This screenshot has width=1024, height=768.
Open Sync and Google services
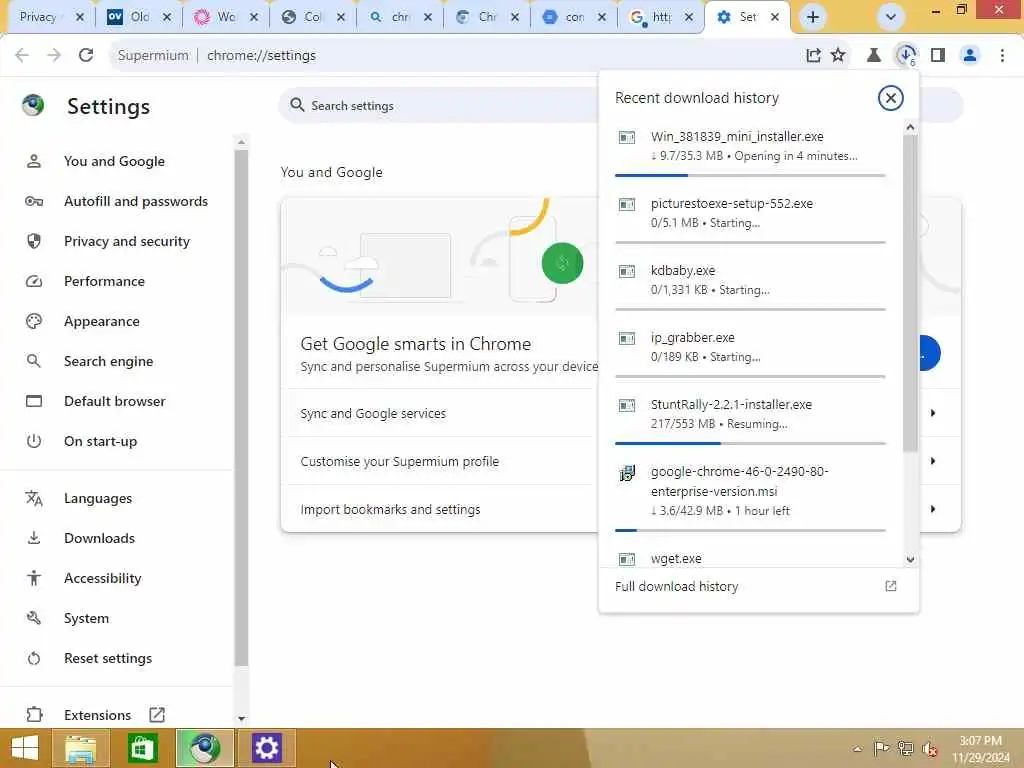[373, 413]
